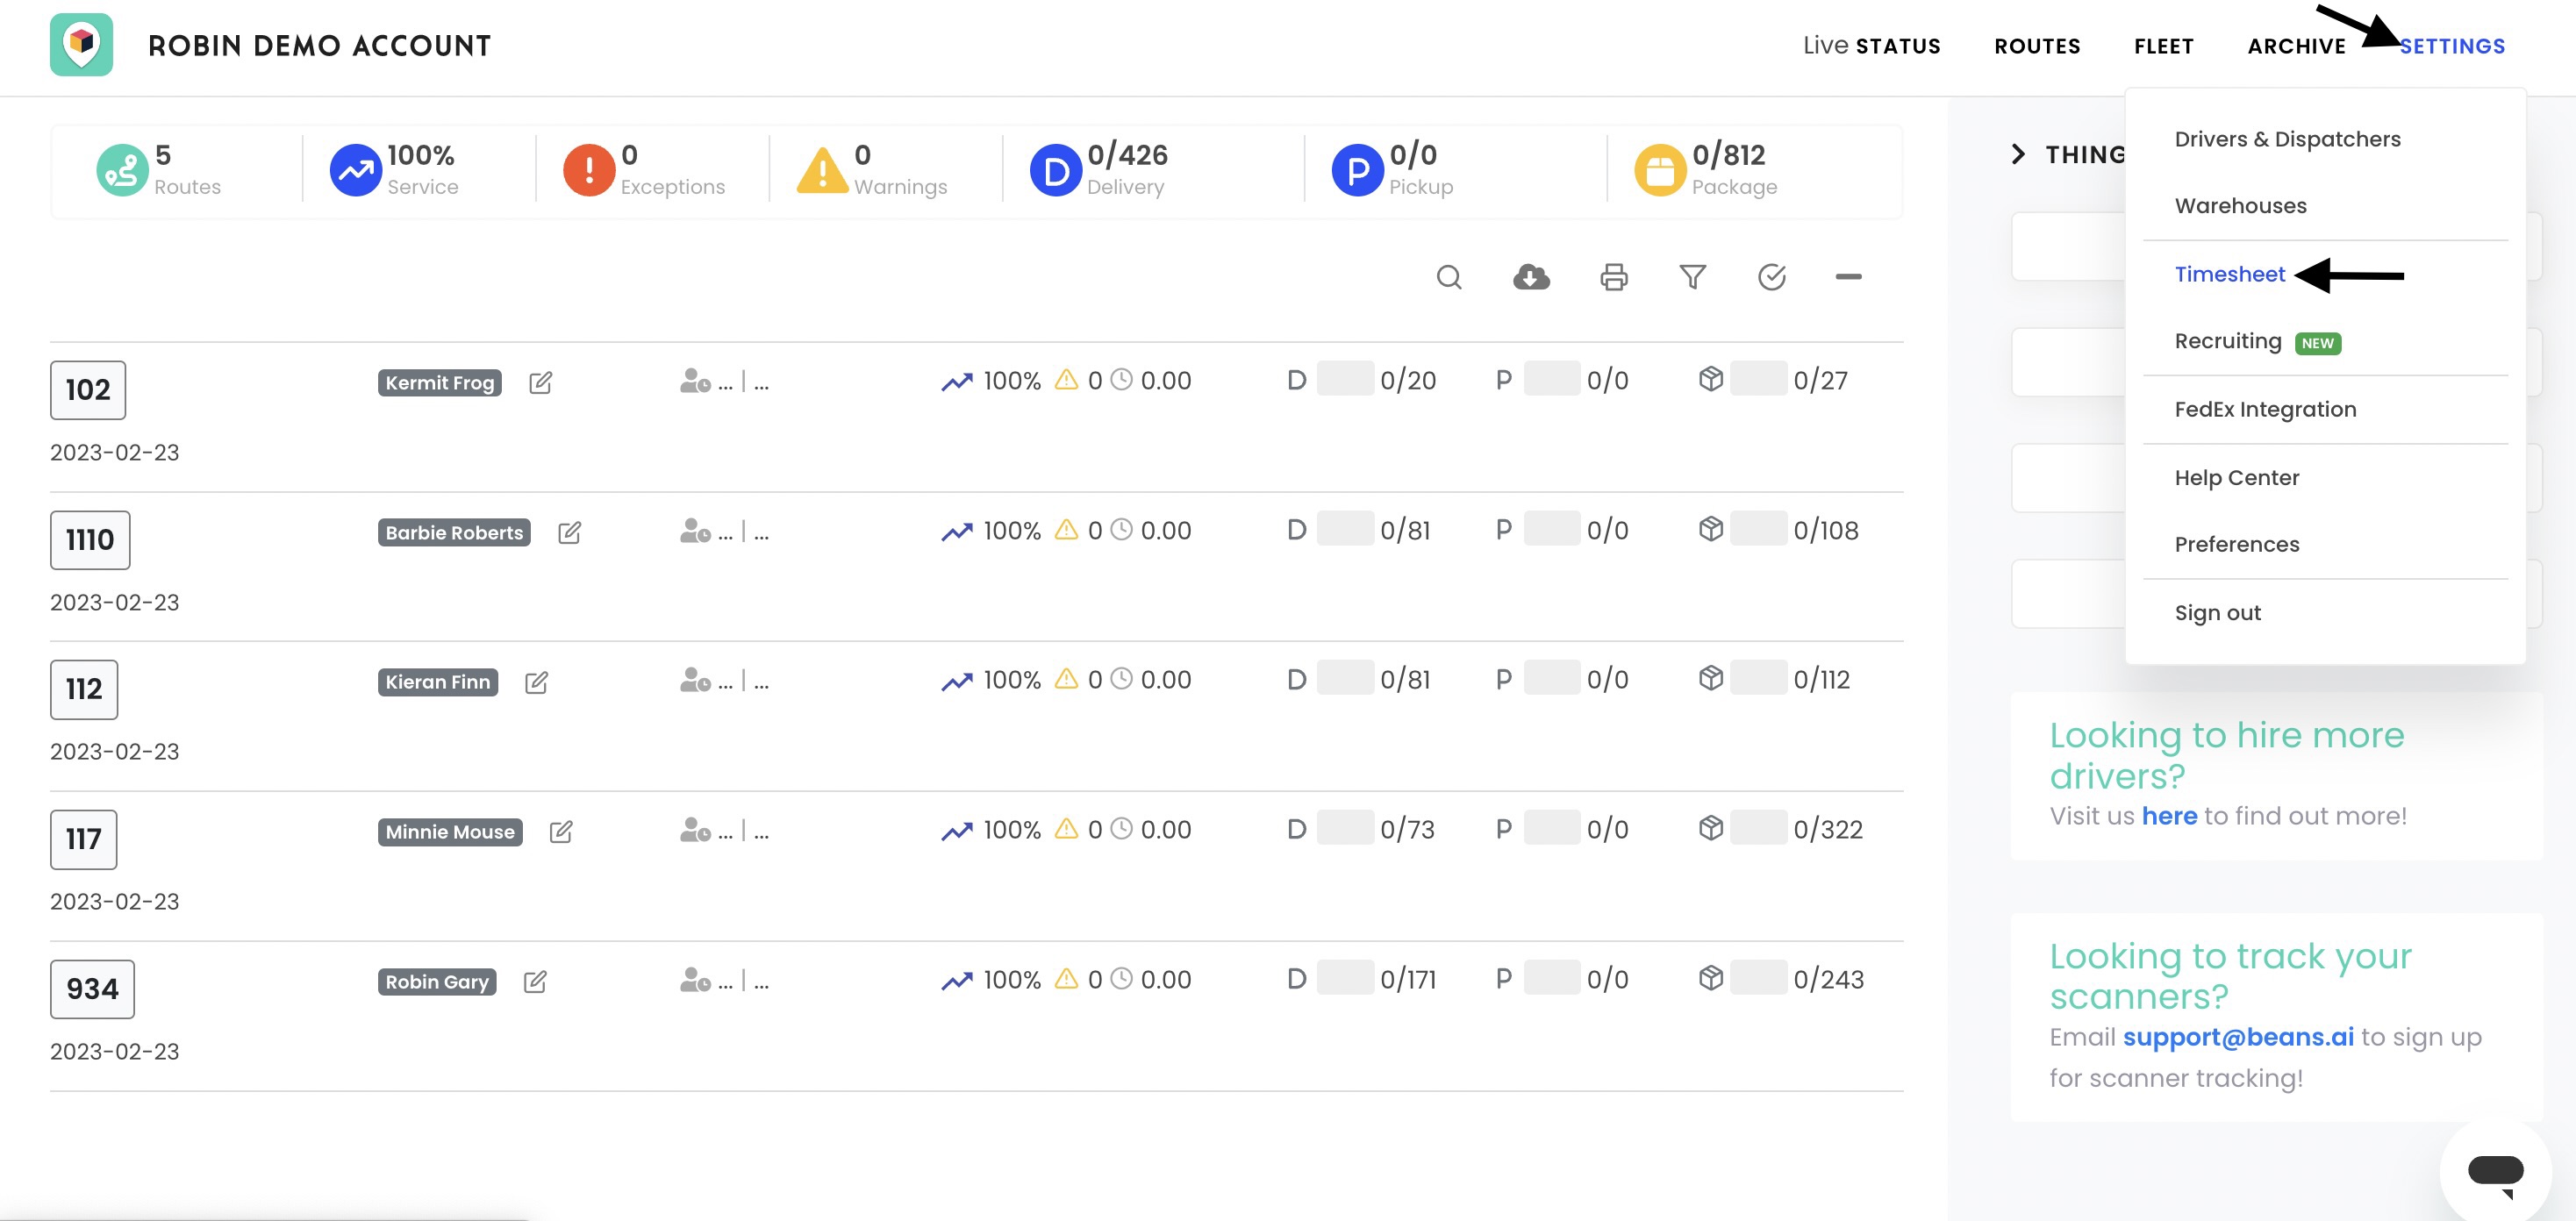
Task: Click the support@beans.ai email link
Action: click(2238, 1037)
